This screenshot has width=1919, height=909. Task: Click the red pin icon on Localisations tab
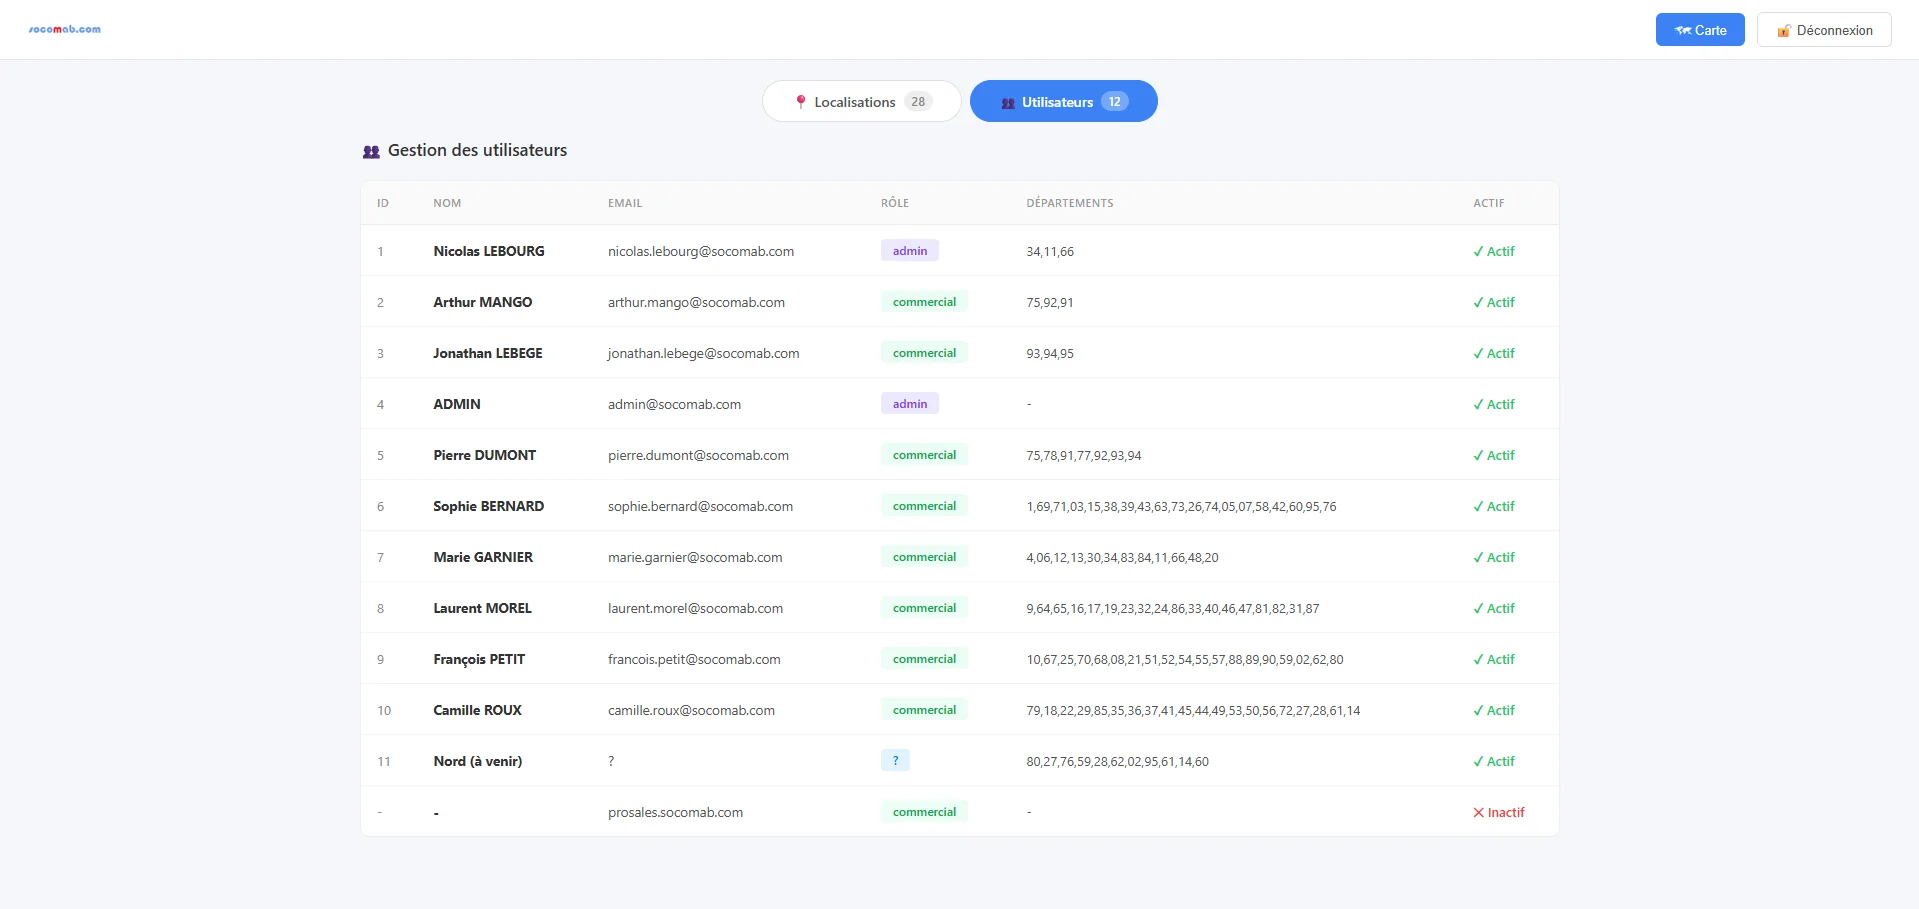point(800,101)
